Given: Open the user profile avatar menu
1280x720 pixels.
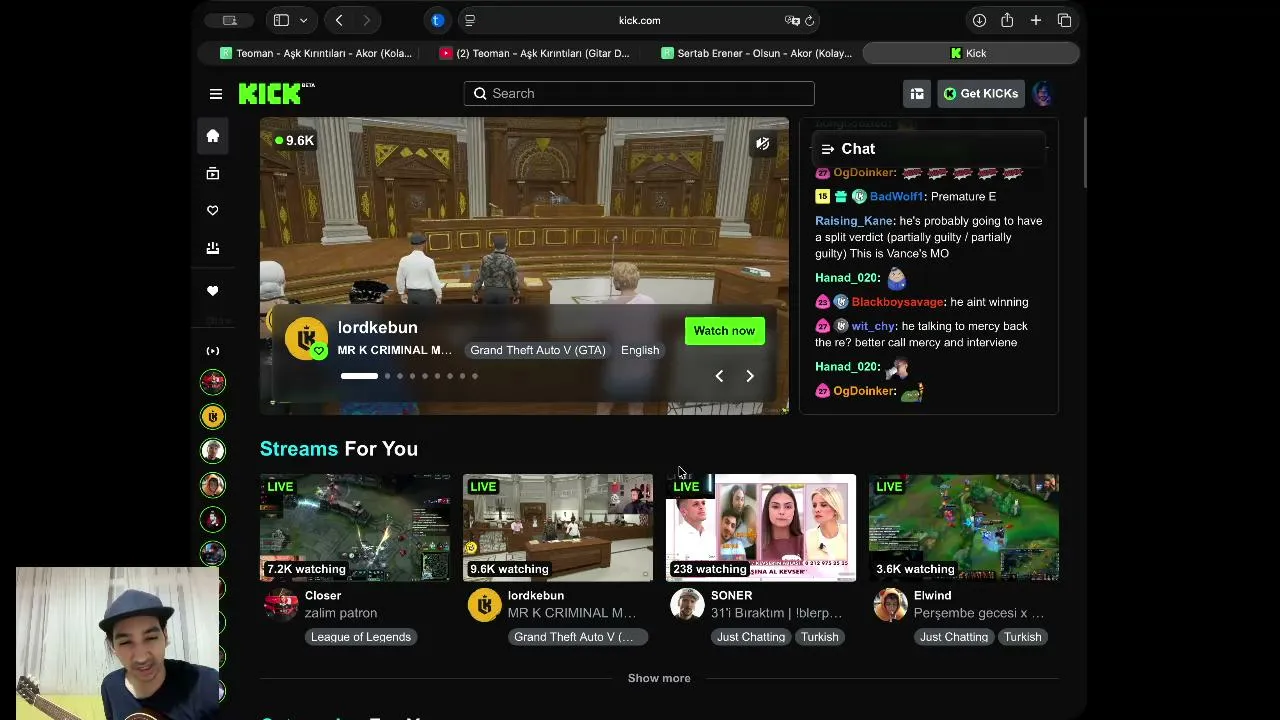Looking at the screenshot, I should click(x=1042, y=94).
